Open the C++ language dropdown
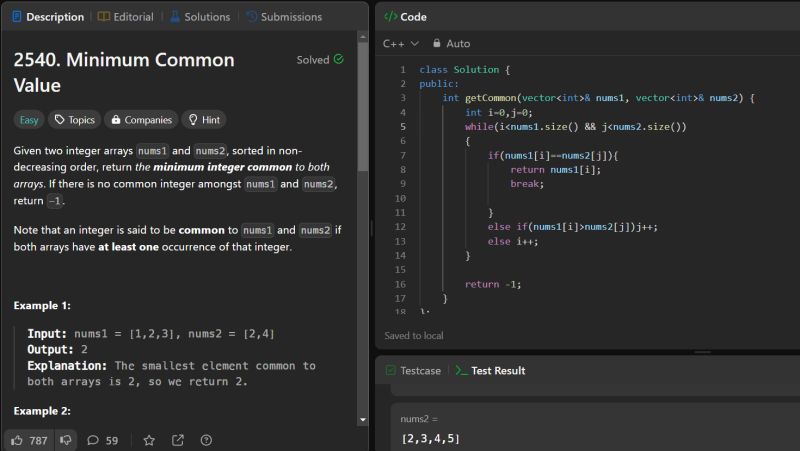 401,43
